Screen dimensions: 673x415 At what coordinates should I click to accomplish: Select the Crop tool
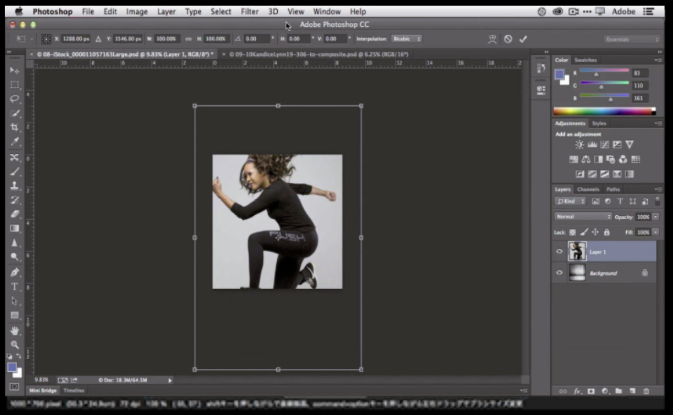coord(15,128)
